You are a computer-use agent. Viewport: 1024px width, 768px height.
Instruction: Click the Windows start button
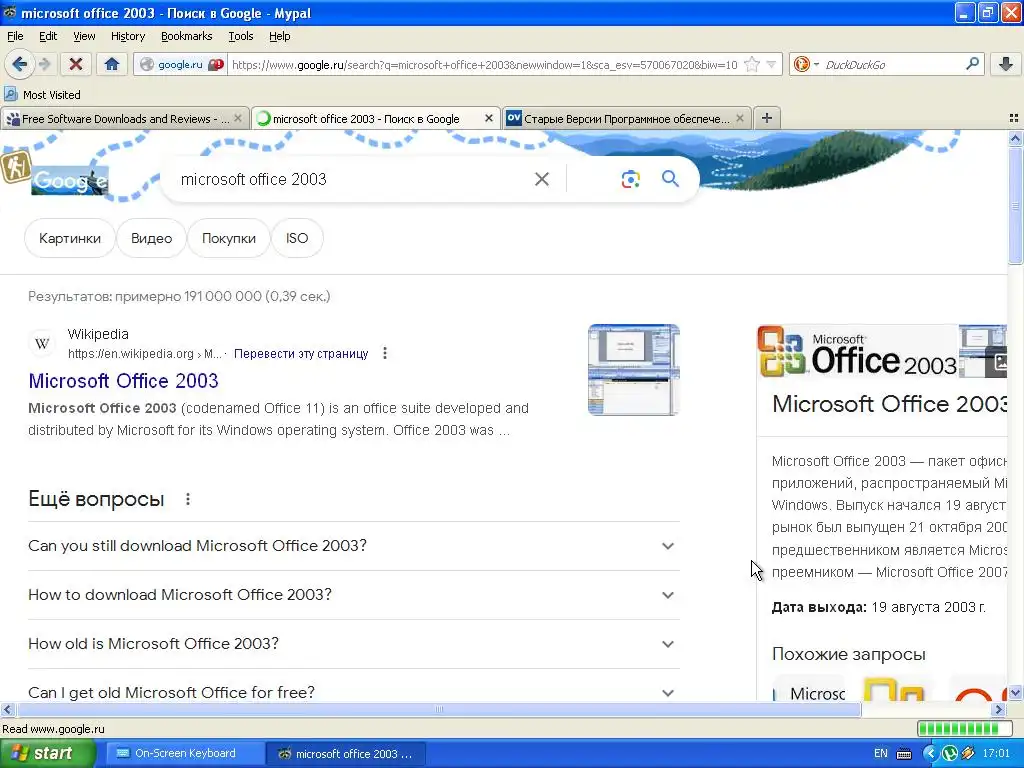(x=47, y=754)
